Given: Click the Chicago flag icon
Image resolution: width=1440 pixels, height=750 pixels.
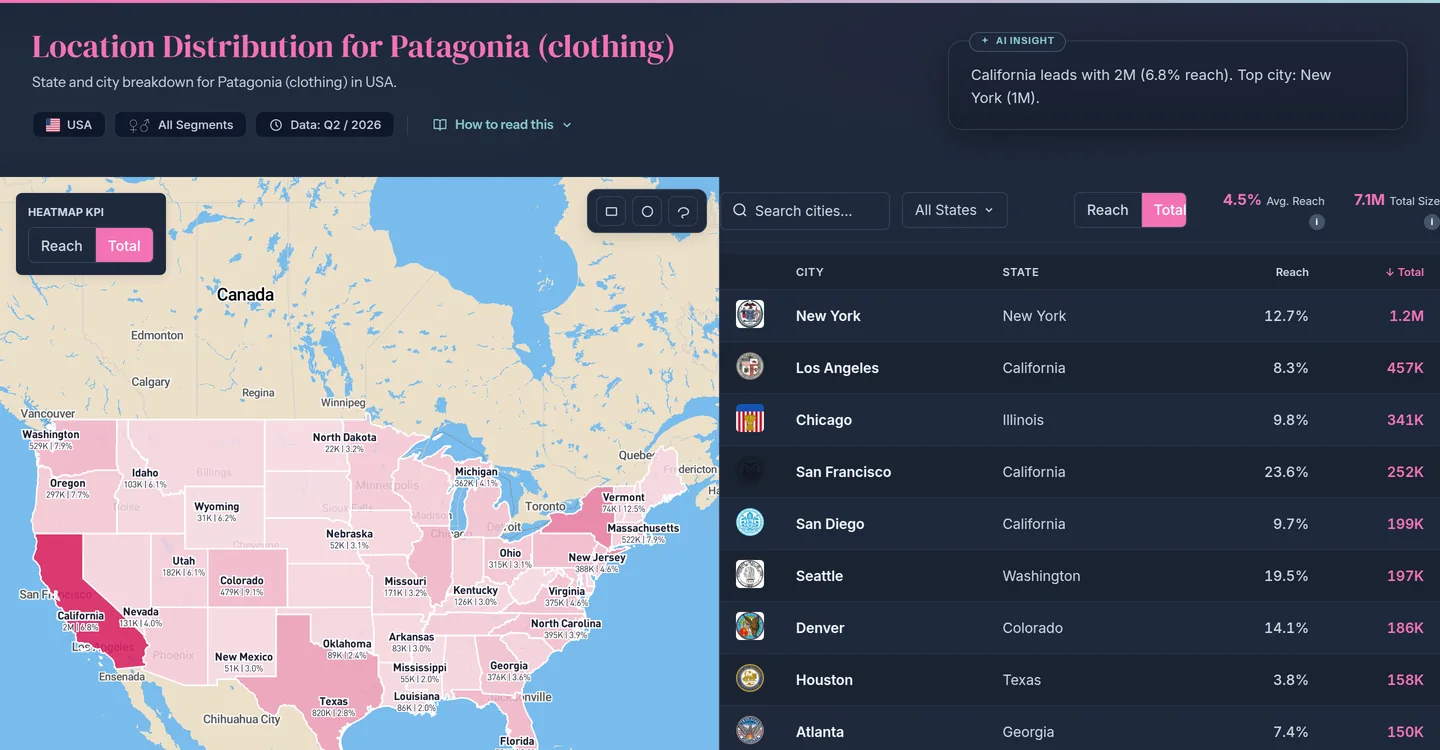Looking at the screenshot, I should pos(750,418).
